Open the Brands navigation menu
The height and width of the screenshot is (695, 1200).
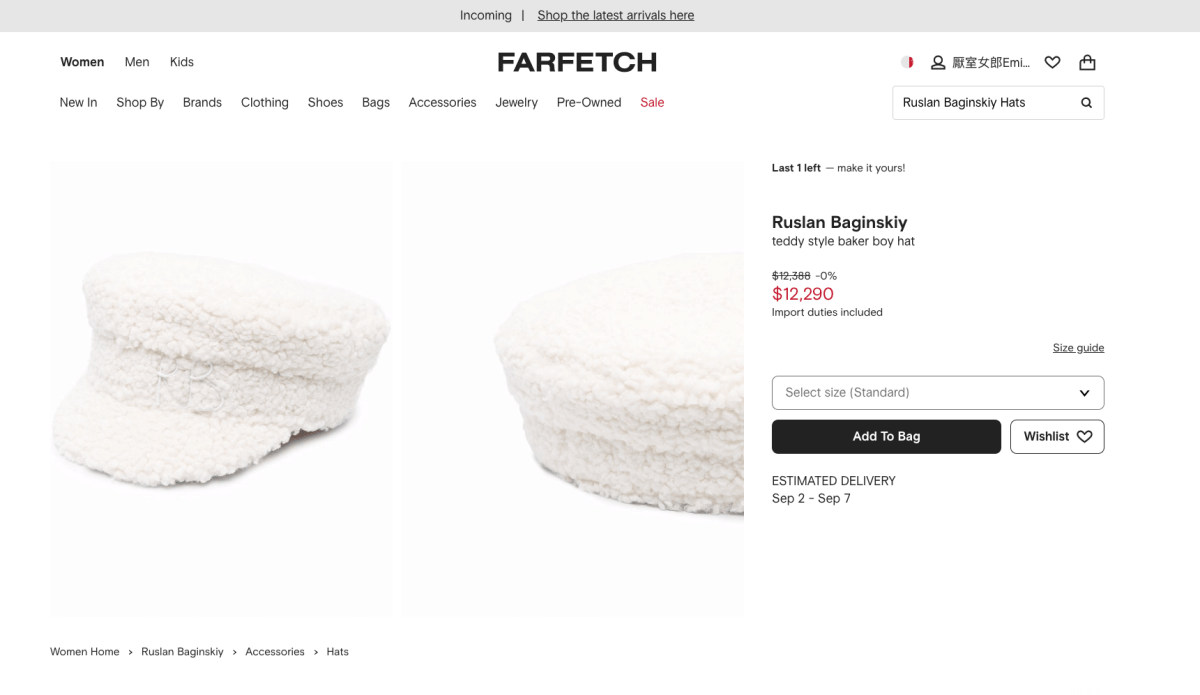click(x=202, y=102)
